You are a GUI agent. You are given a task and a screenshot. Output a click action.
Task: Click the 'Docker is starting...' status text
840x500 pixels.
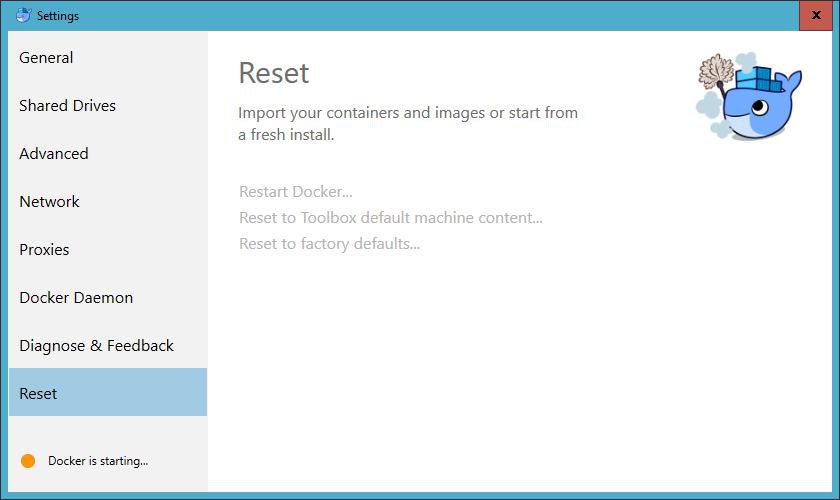point(98,461)
